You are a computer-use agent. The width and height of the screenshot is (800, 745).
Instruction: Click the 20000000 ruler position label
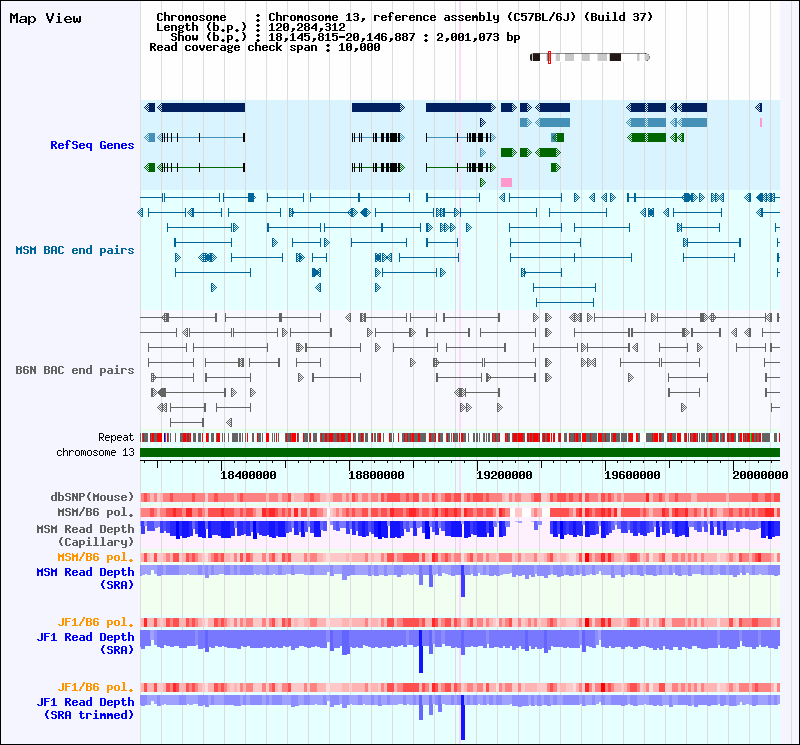pyautogui.click(x=760, y=476)
